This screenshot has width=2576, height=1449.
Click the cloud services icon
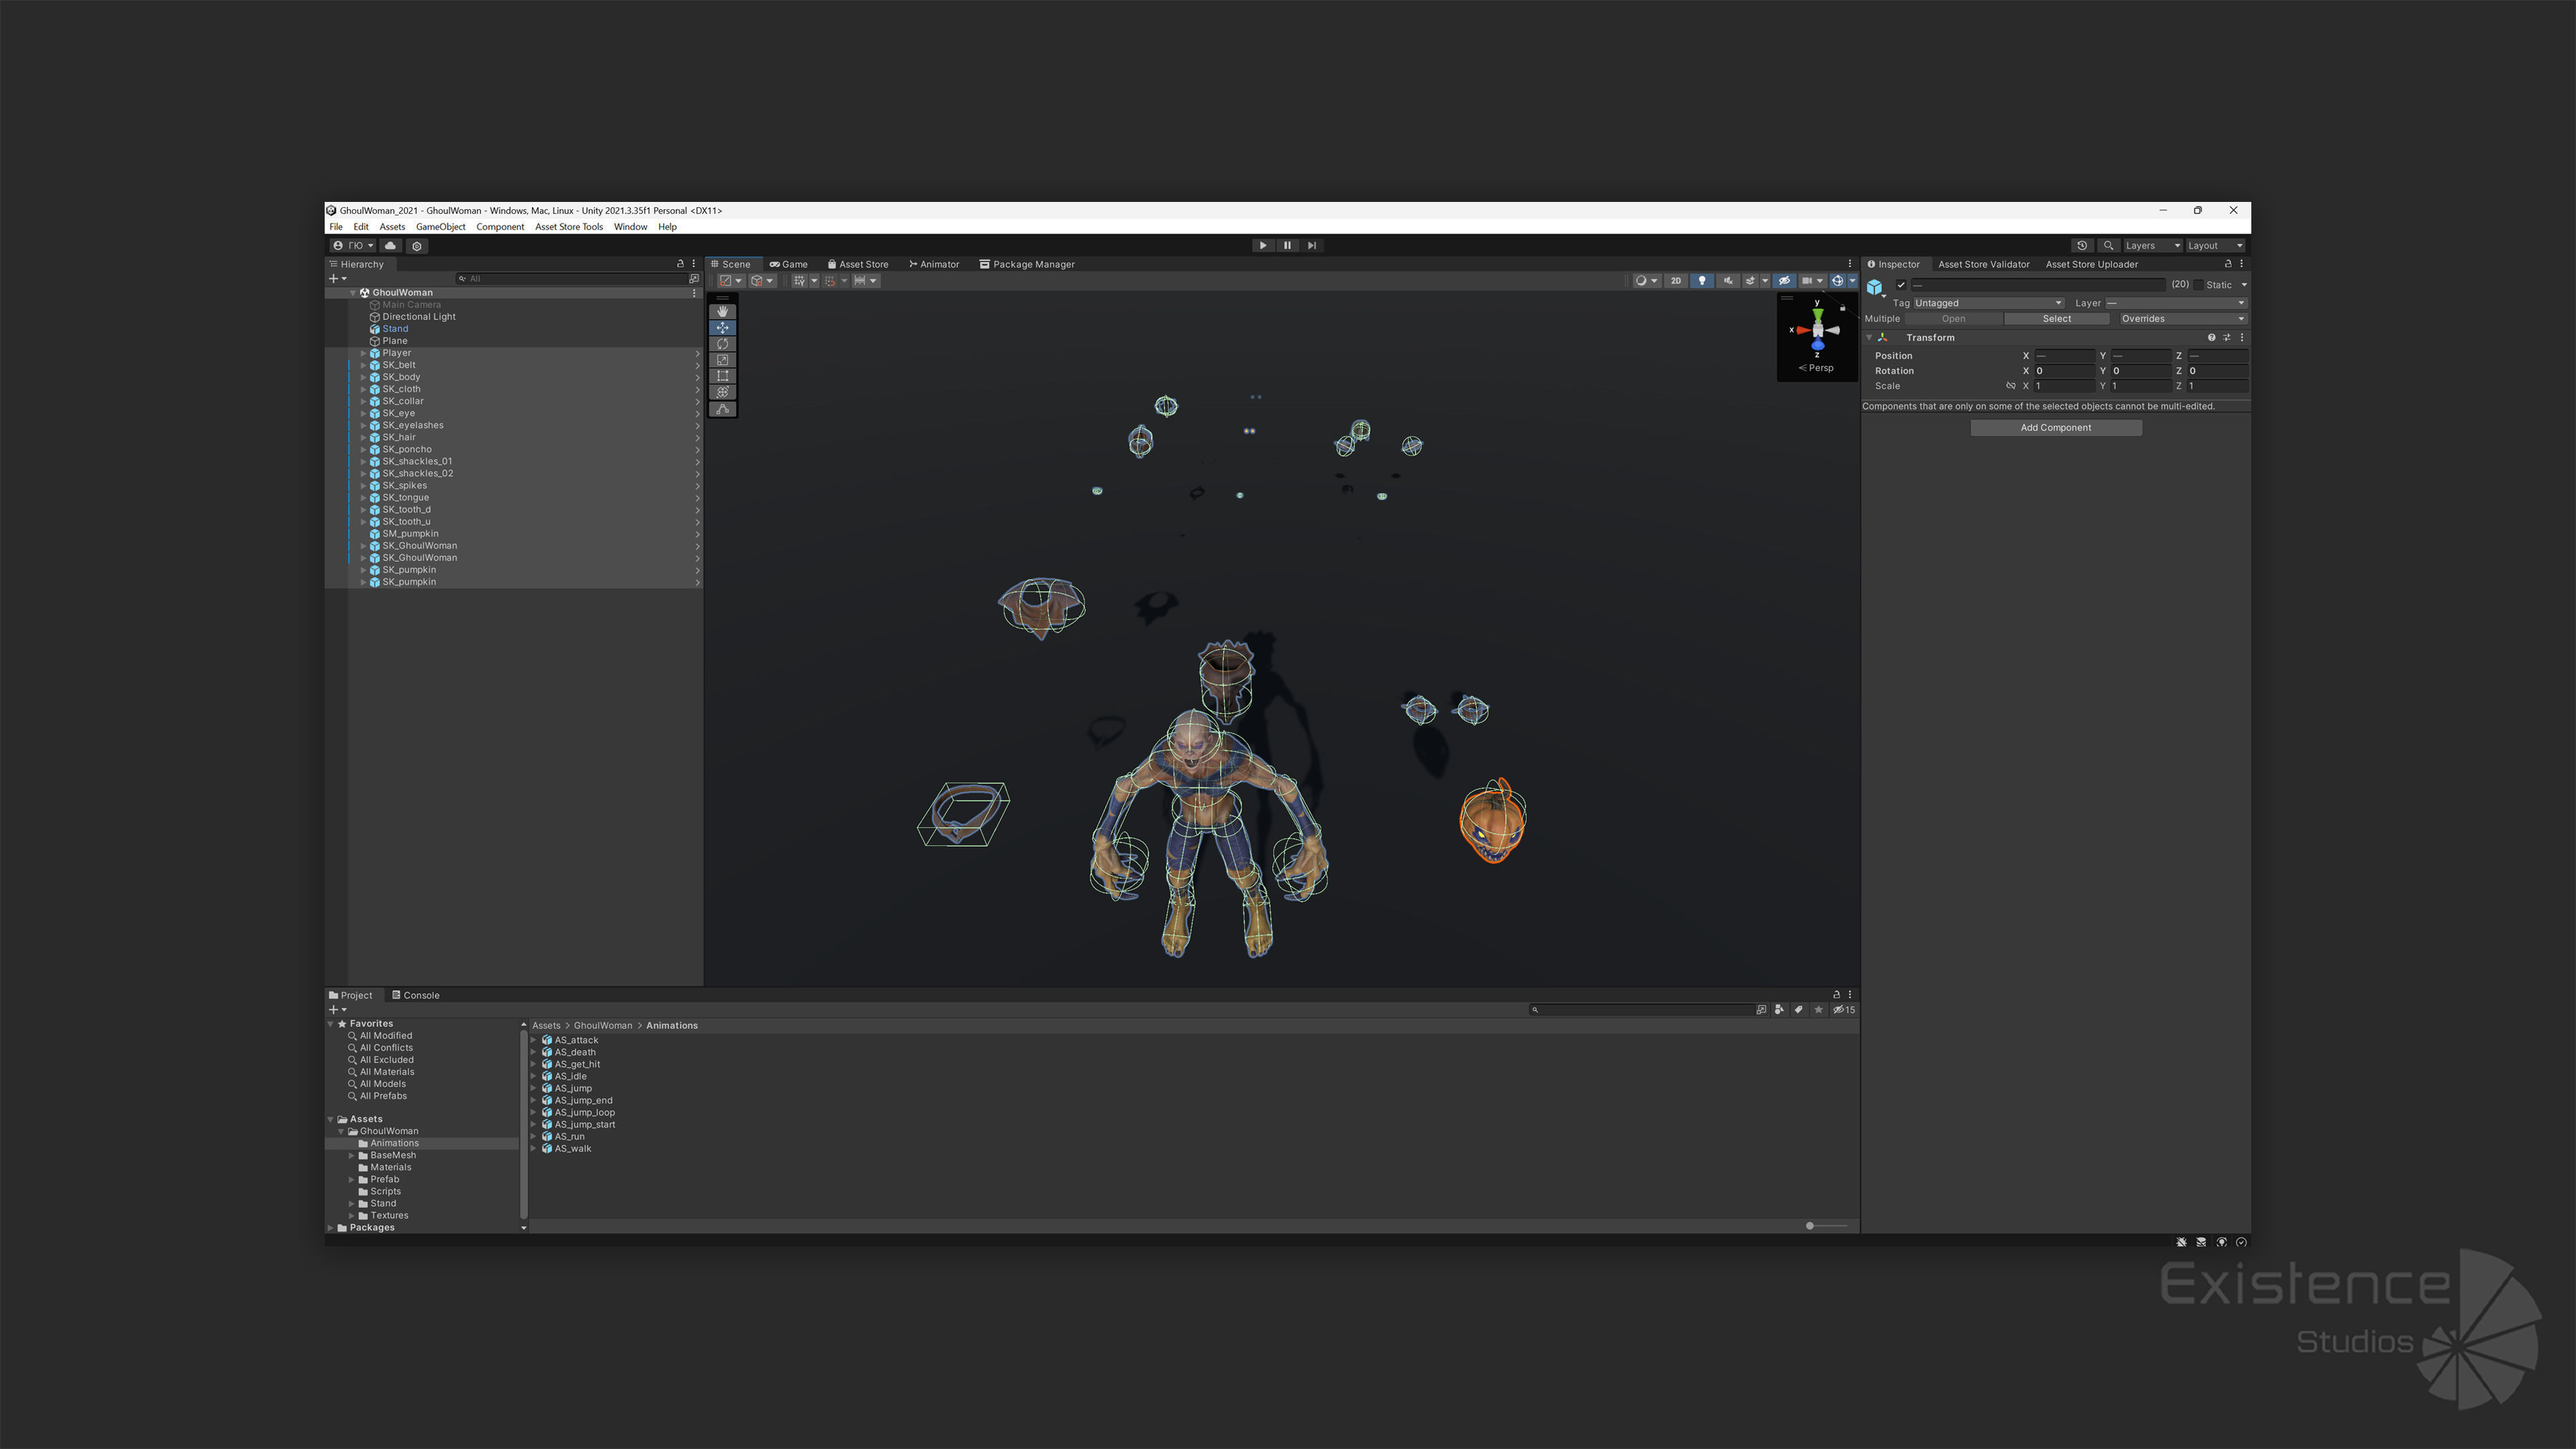pos(390,245)
